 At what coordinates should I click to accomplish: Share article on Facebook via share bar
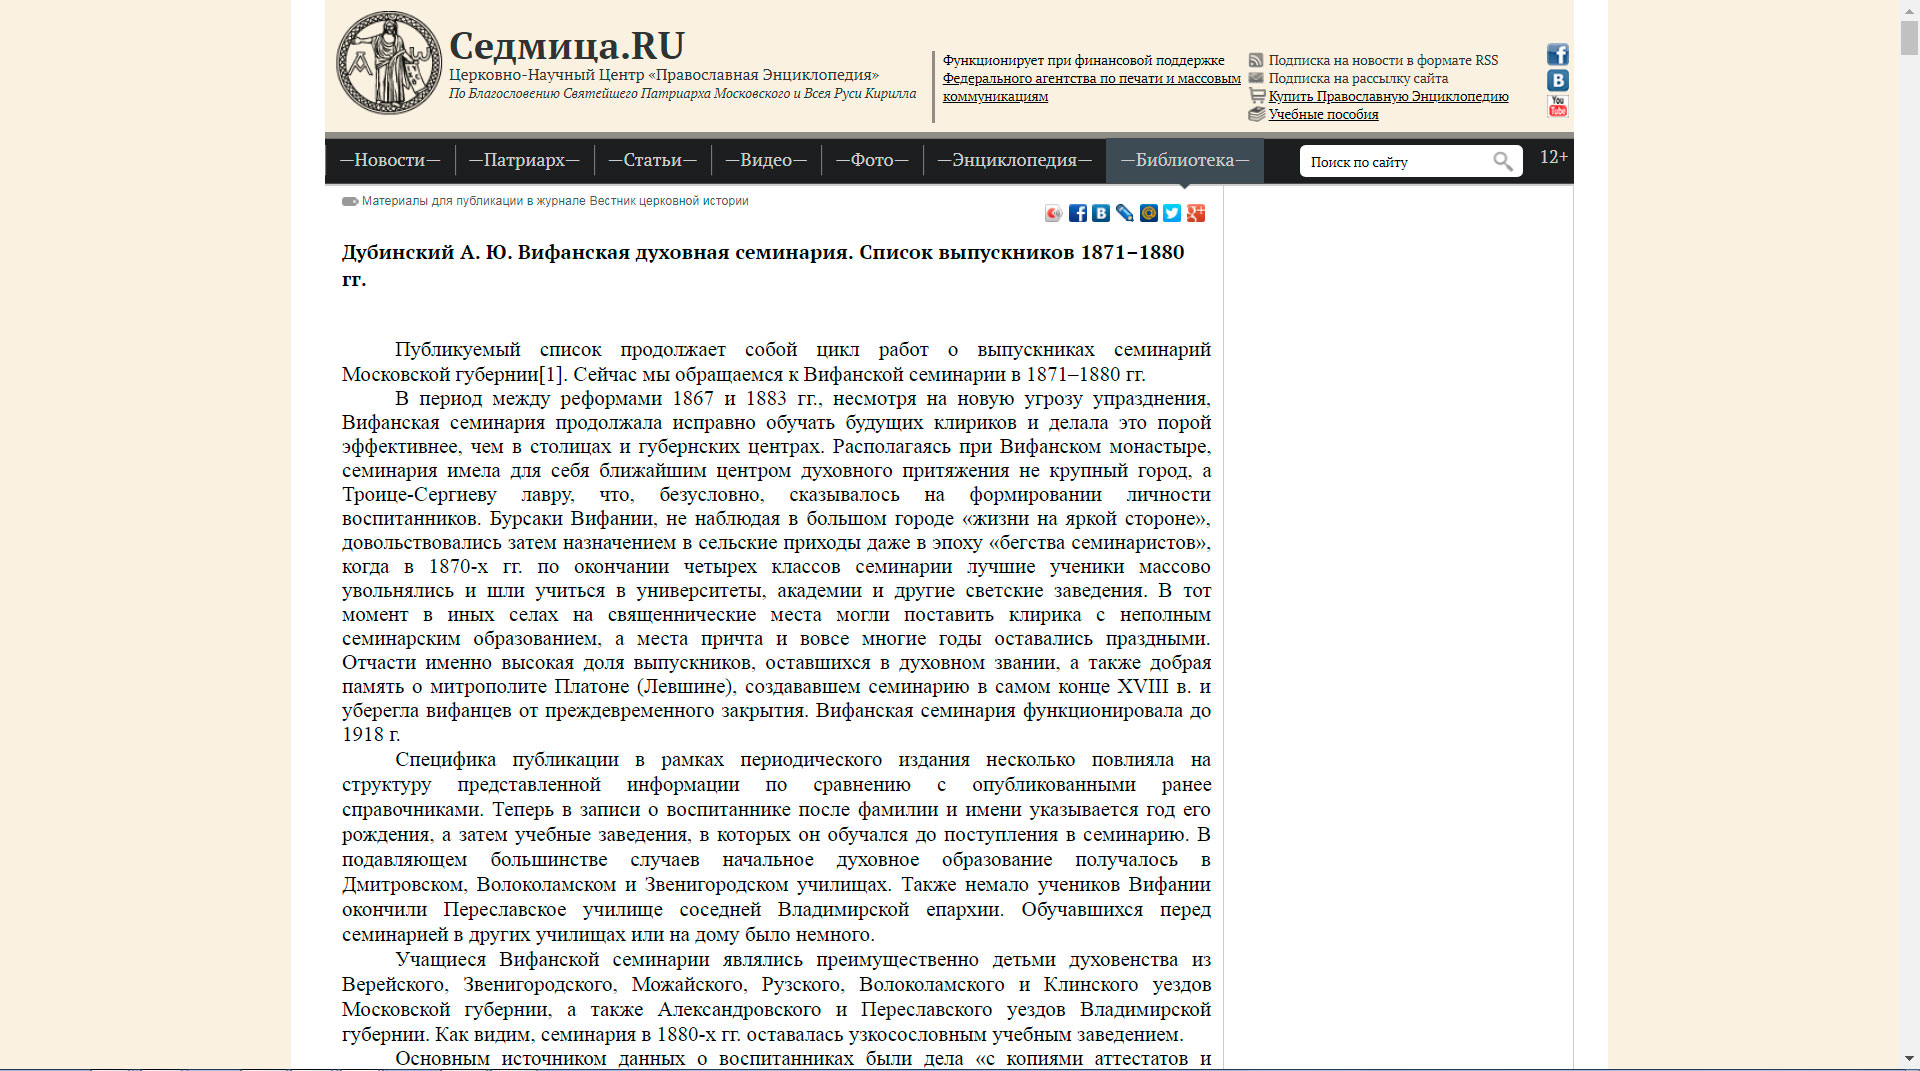tap(1077, 213)
